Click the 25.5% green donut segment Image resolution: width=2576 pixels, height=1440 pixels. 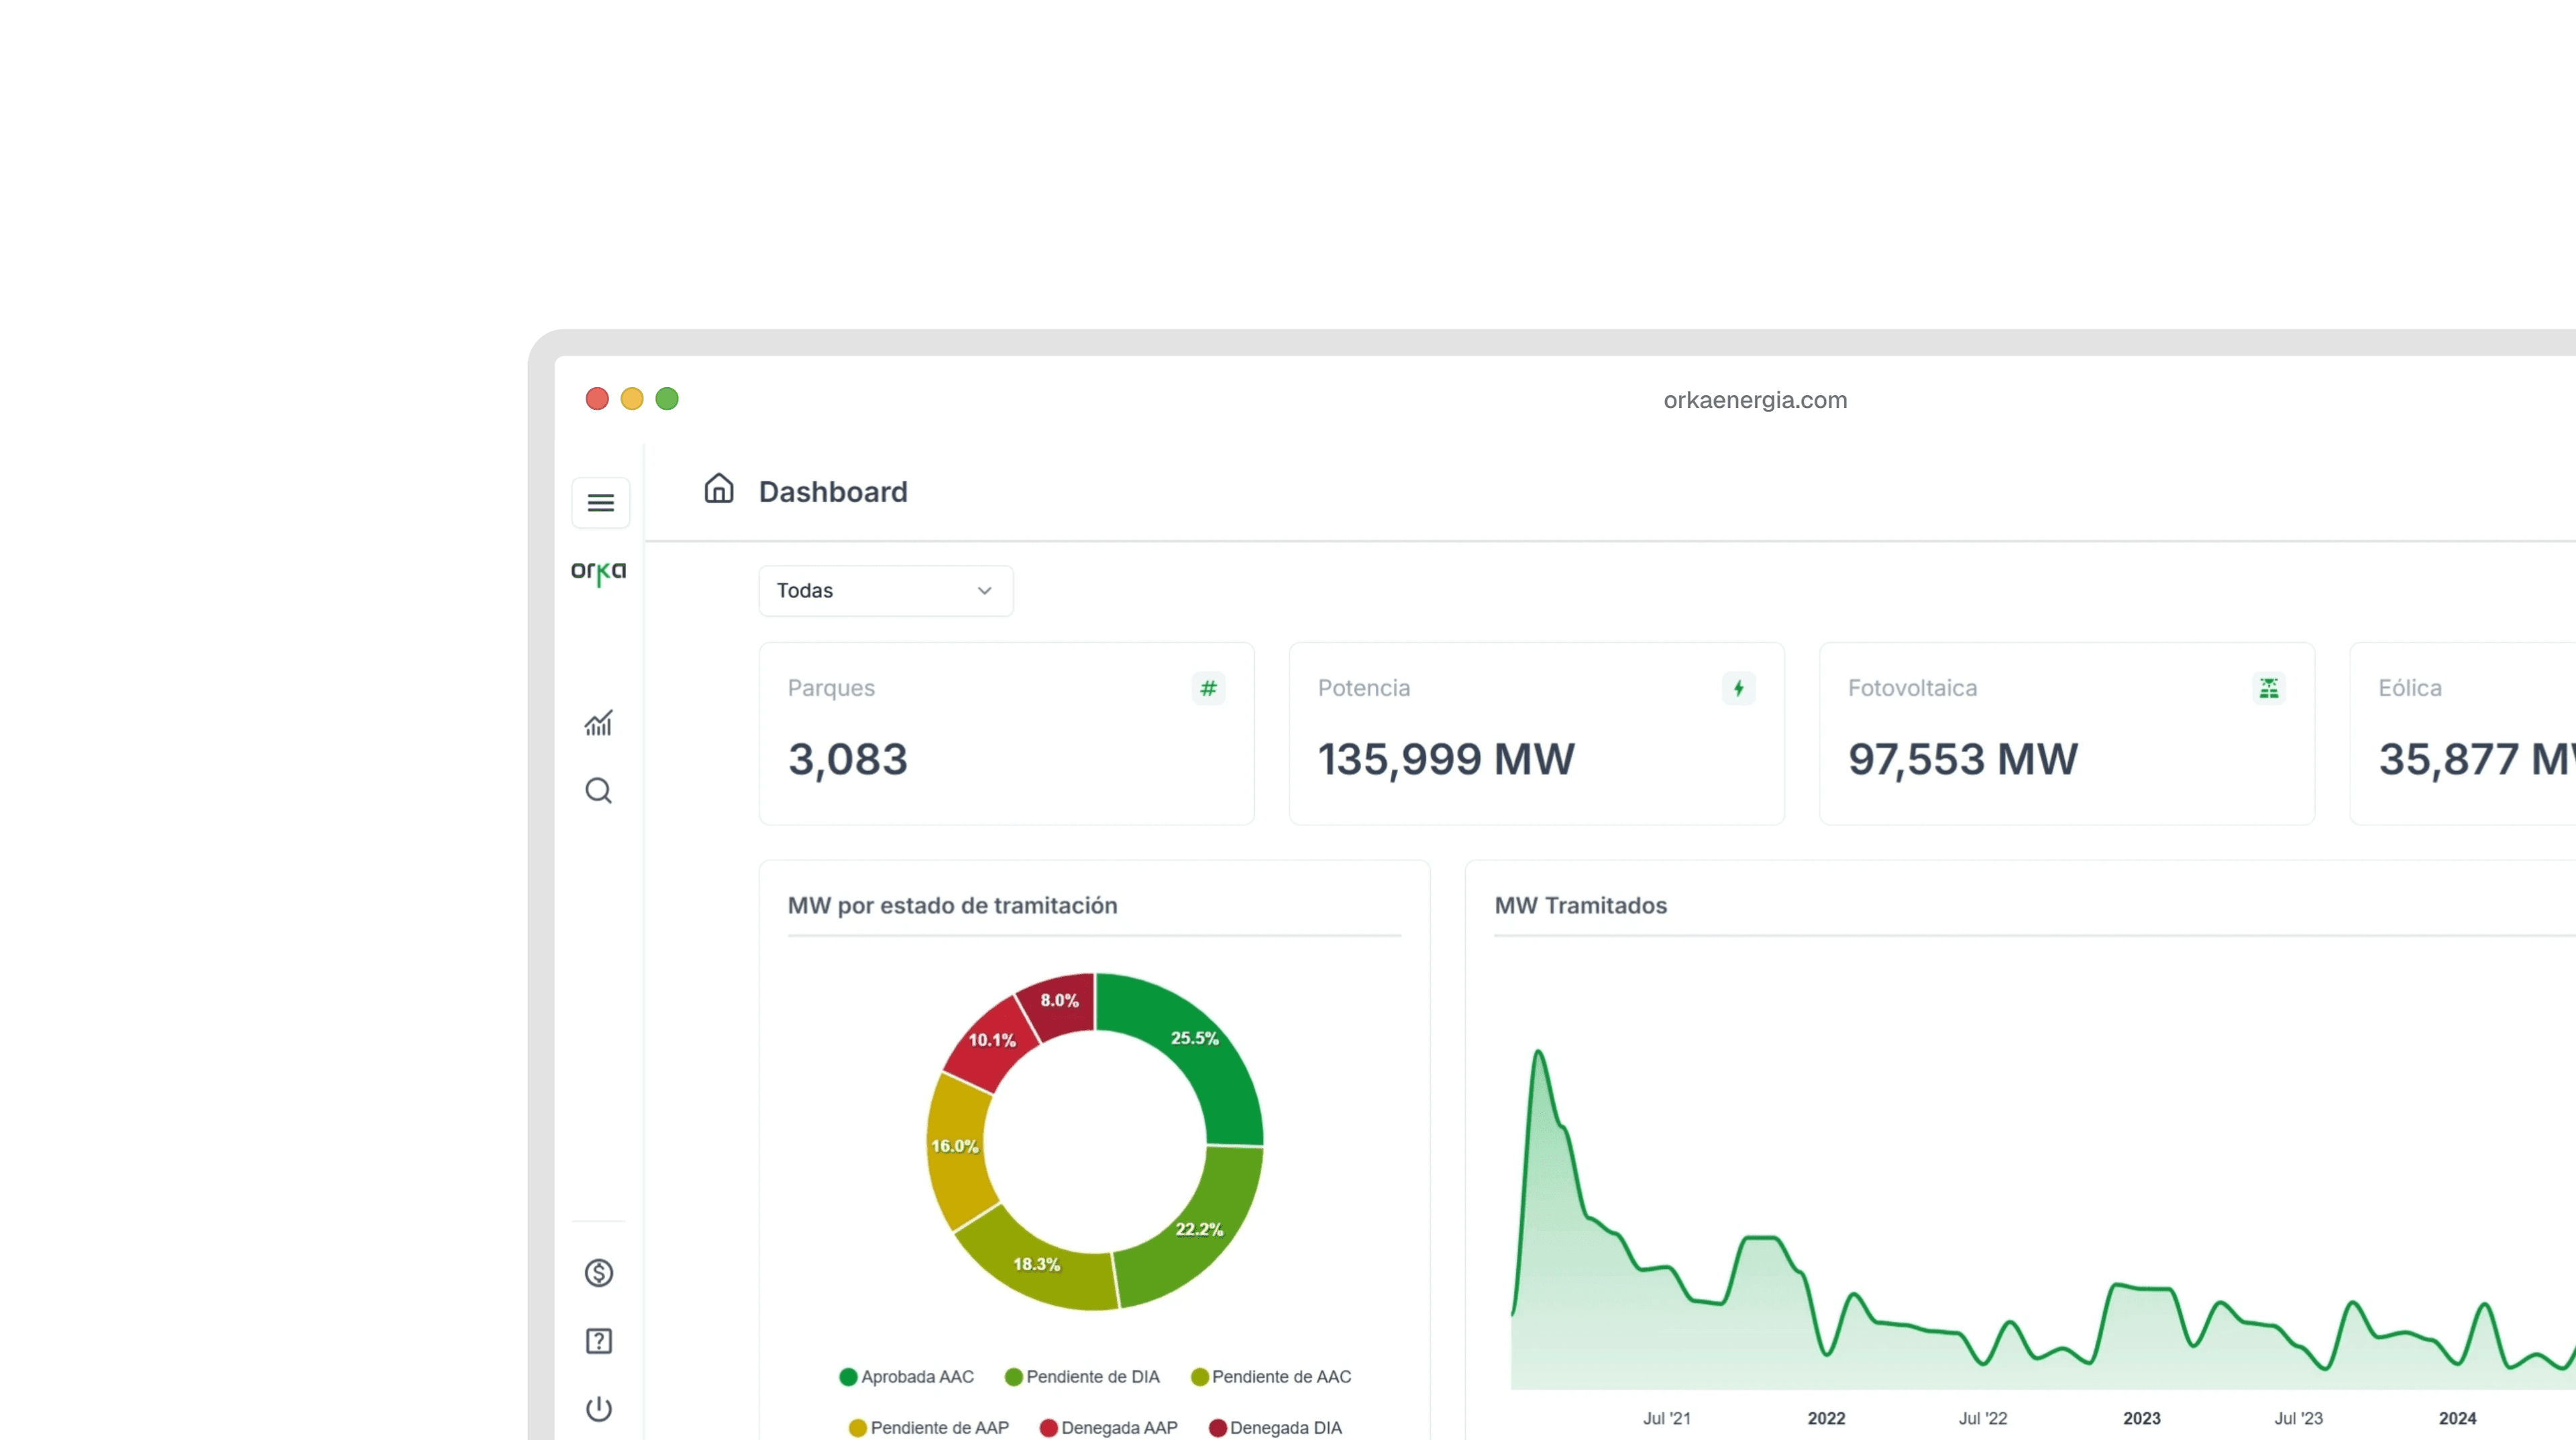(1195, 1045)
